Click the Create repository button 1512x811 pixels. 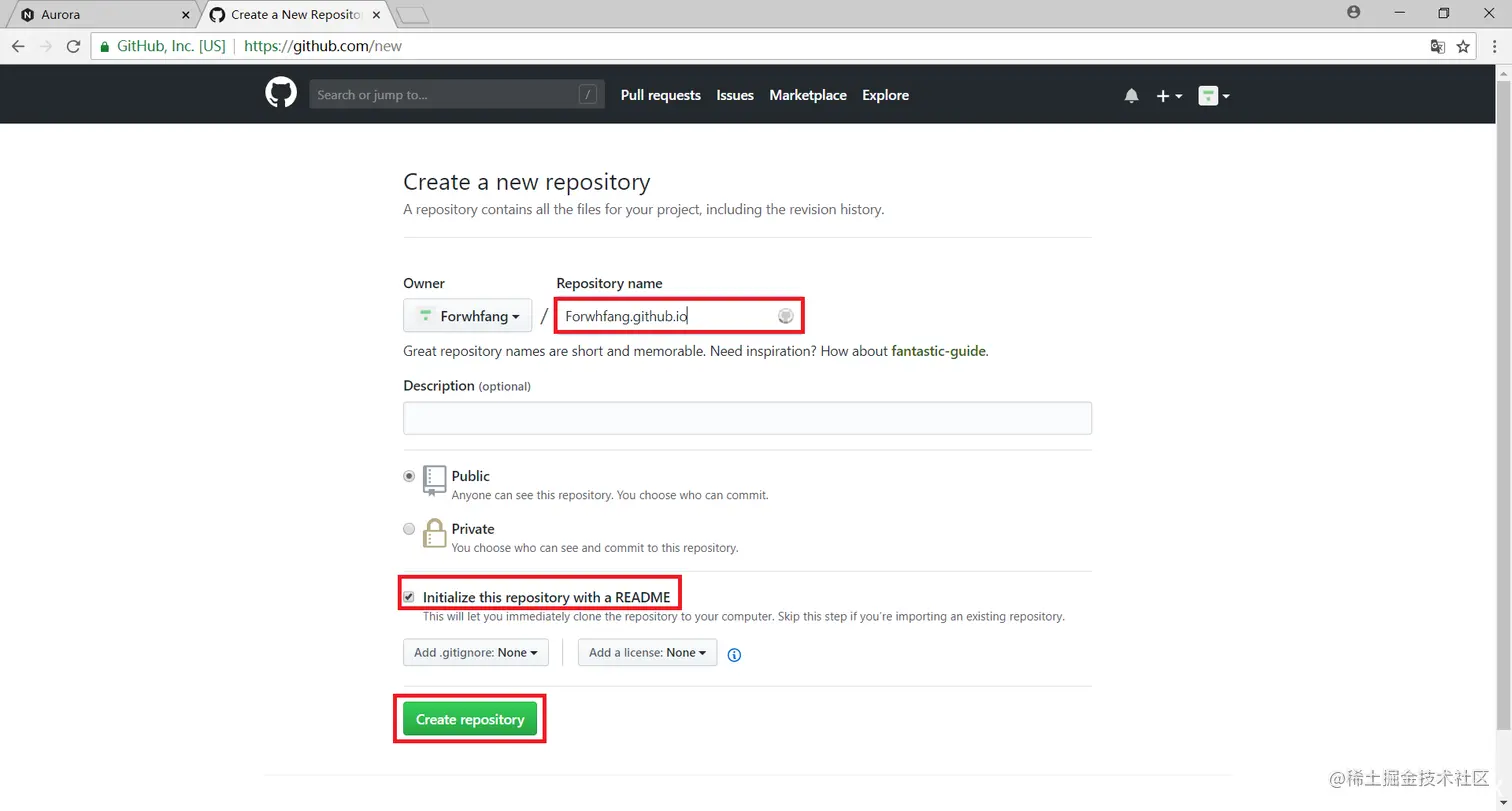pyautogui.click(x=470, y=719)
